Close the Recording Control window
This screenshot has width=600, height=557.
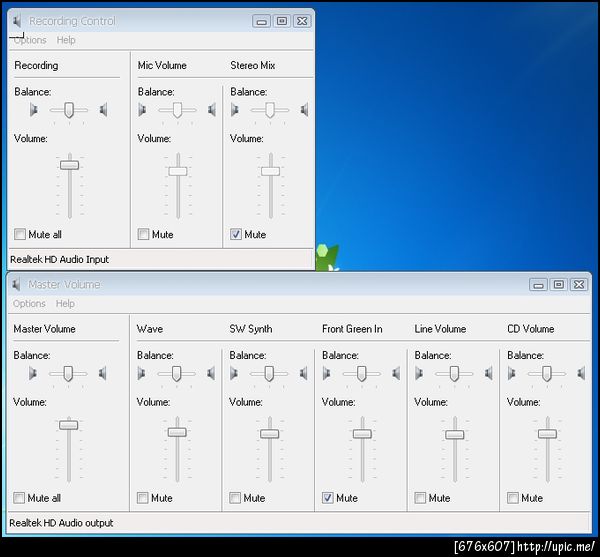pyautogui.click(x=302, y=21)
